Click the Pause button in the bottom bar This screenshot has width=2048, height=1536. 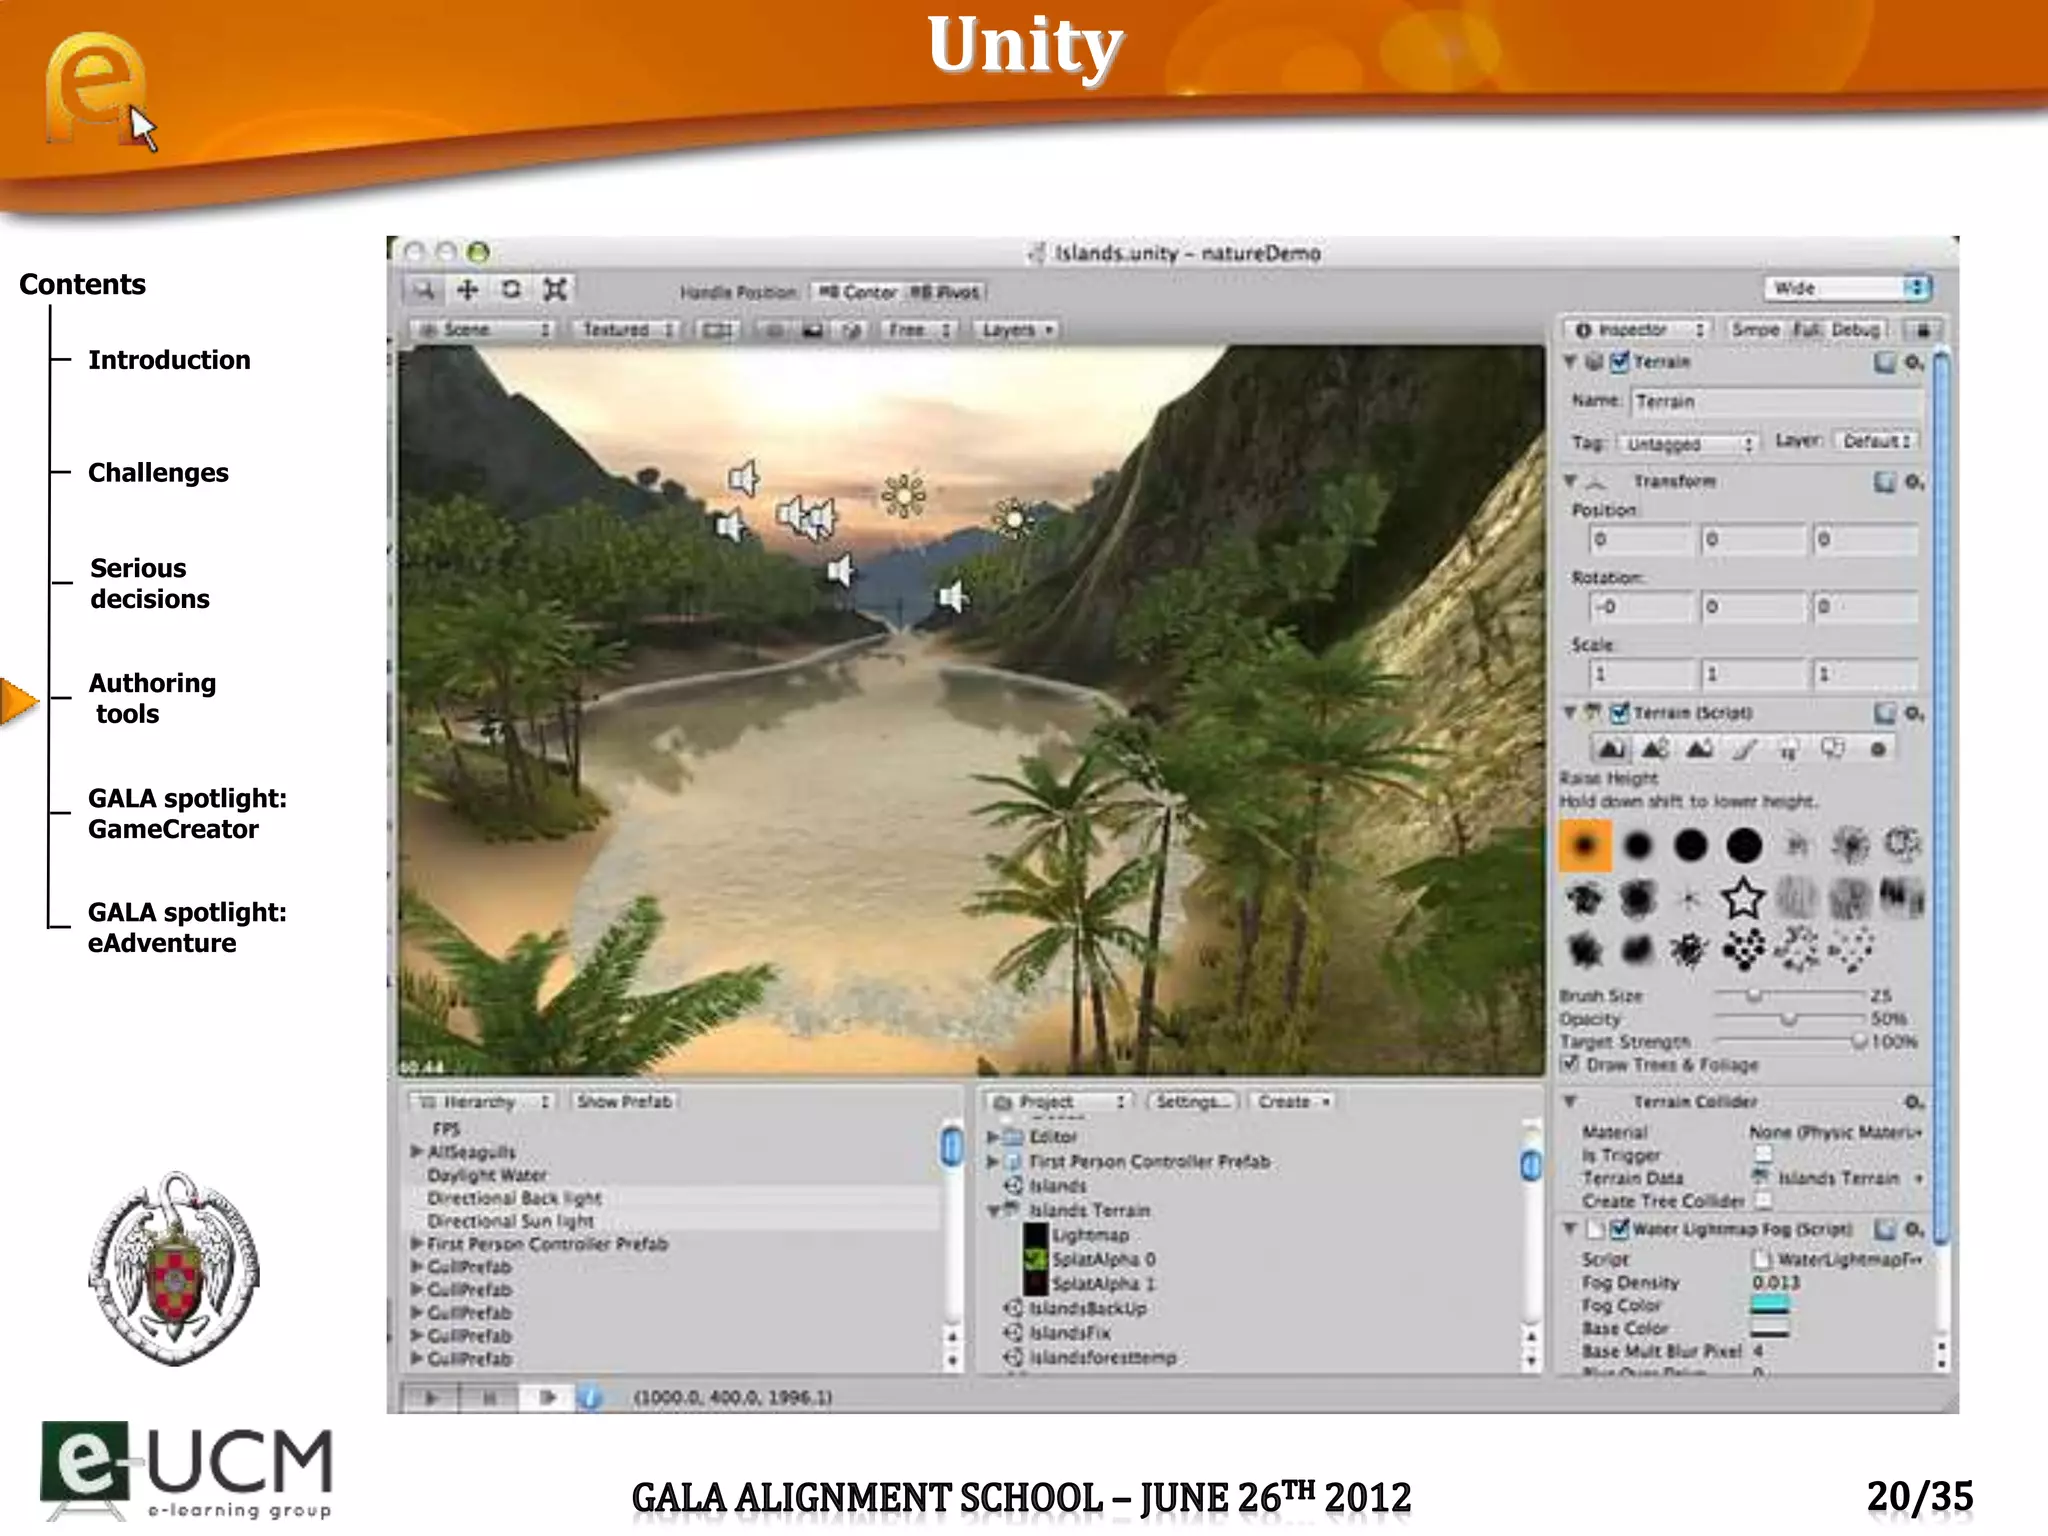click(x=489, y=1397)
